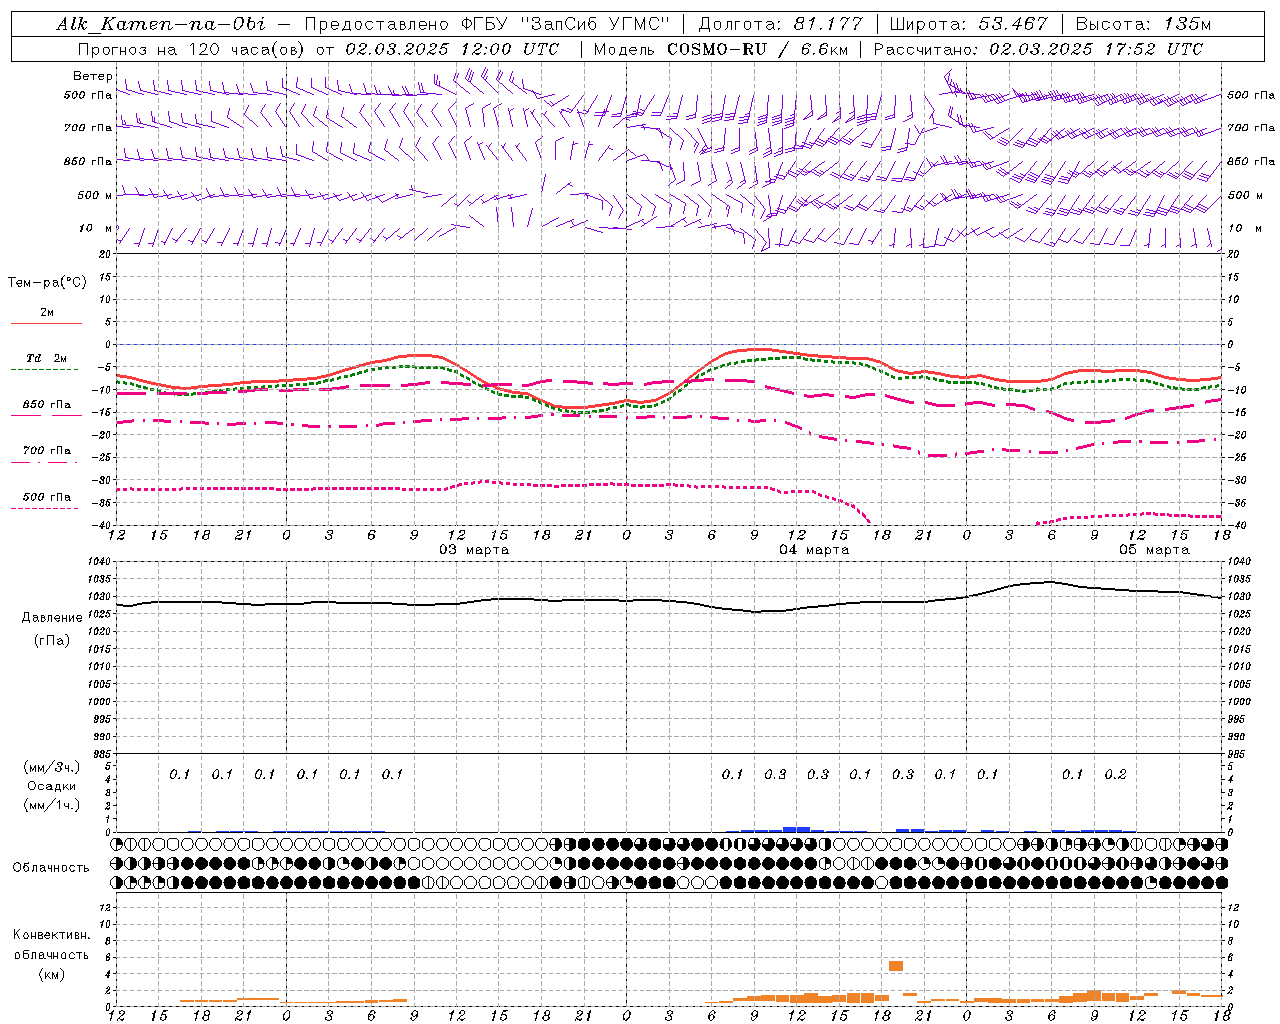The width and height of the screenshot is (1280, 1024).
Task: Click the 'Осадки' precipitation label
Action: tap(52, 786)
